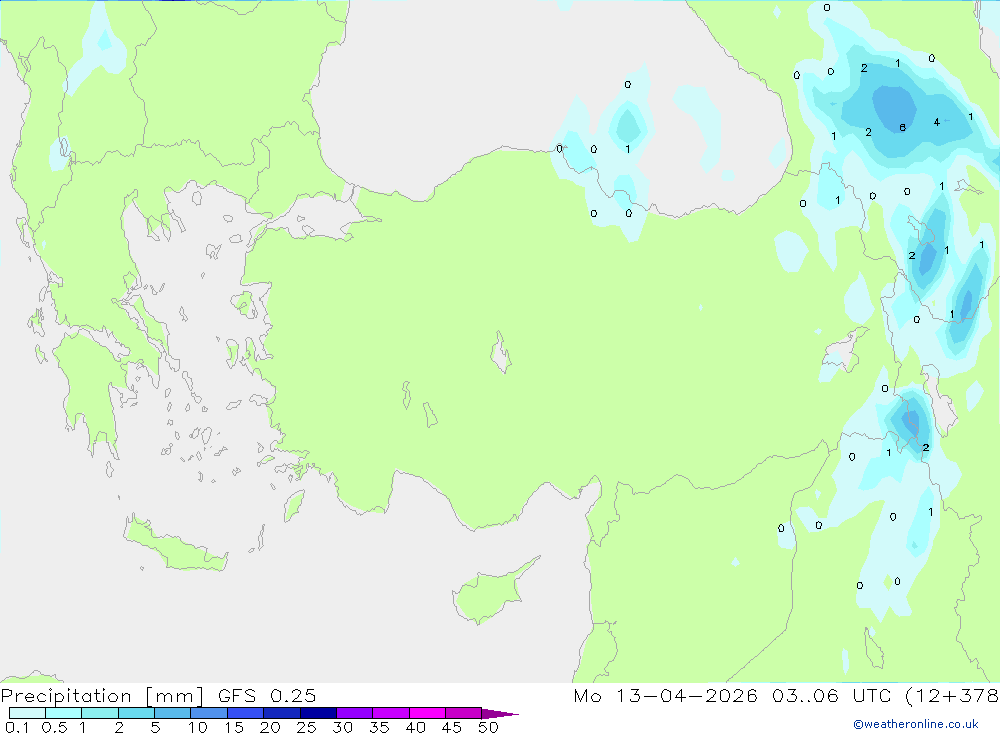
Task: Click the legend label '30'
Action: (343, 727)
